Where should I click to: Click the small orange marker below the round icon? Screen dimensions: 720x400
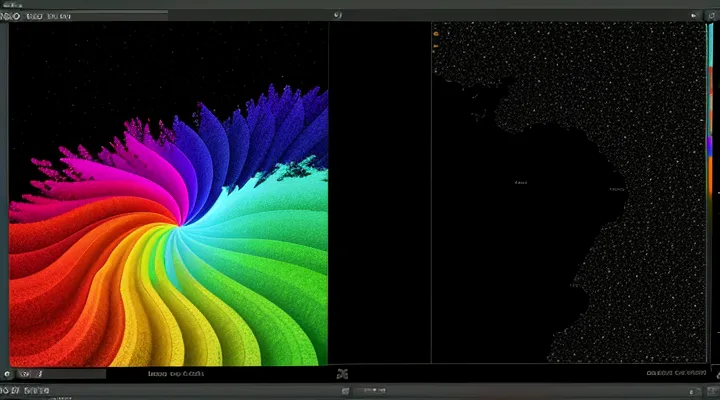point(436,47)
